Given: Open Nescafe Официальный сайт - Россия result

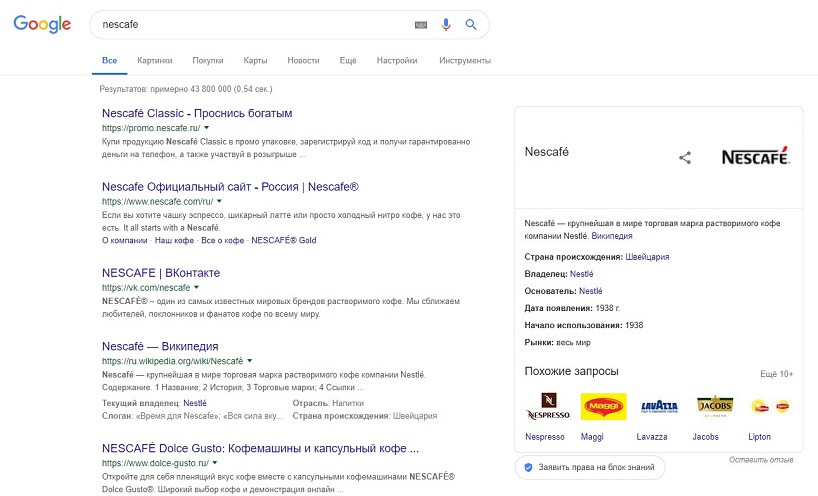Looking at the screenshot, I should point(231,187).
